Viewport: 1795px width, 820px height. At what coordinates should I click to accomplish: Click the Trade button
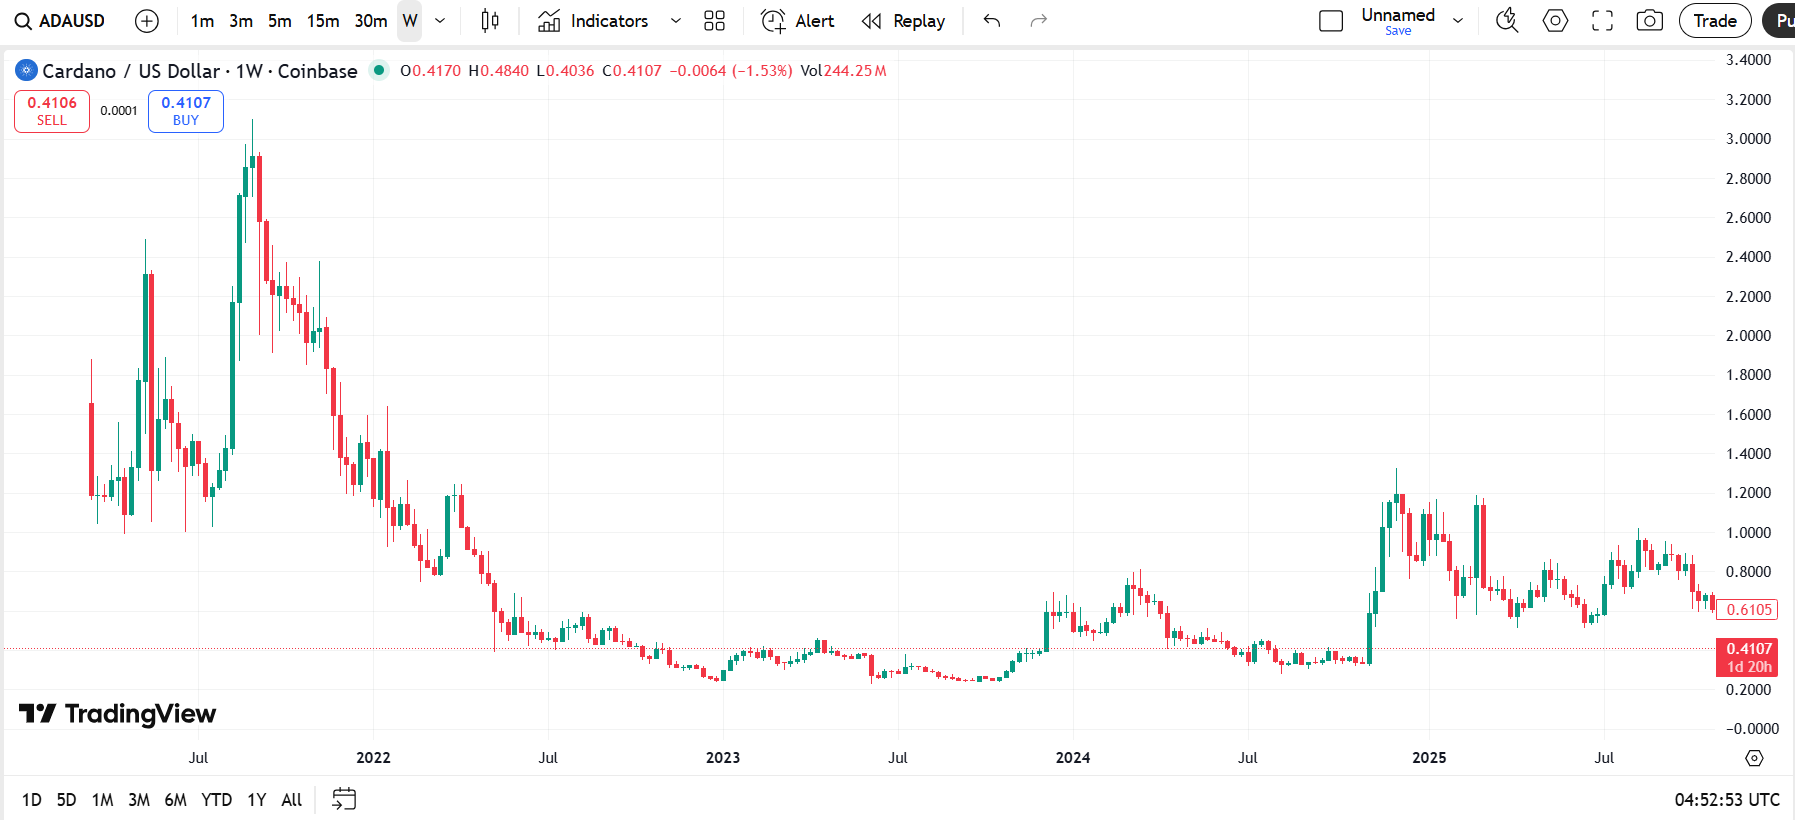click(x=1714, y=21)
